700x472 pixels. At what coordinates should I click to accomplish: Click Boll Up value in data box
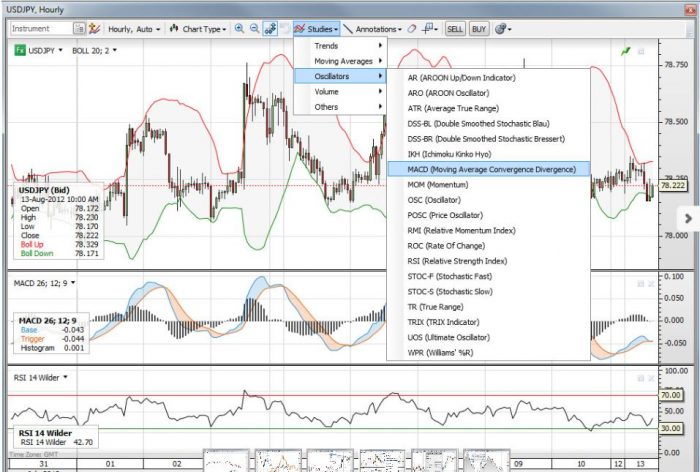[87, 244]
